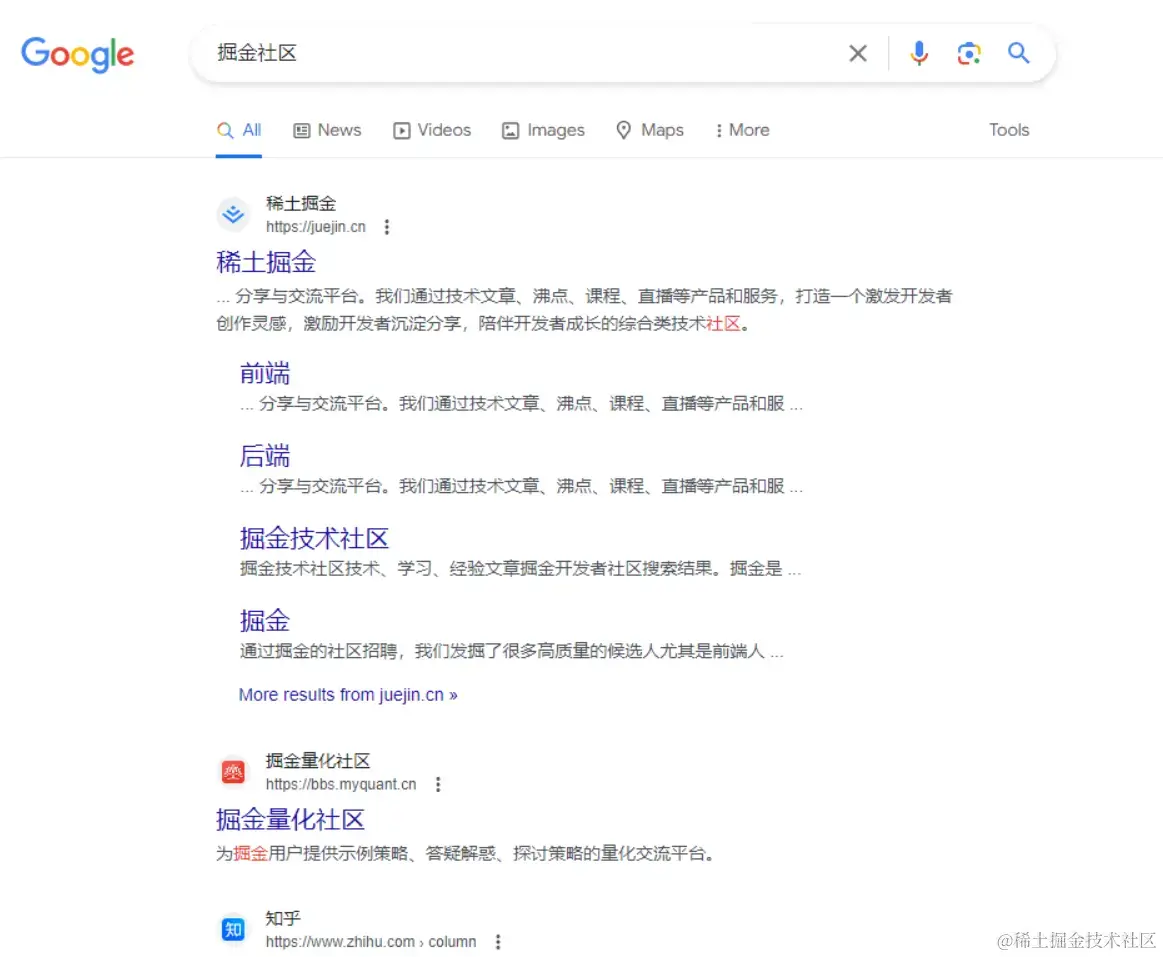This screenshot has height=957, width=1163.
Task: Click the https://bbs.myquant.cn URL text
Action: point(341,785)
